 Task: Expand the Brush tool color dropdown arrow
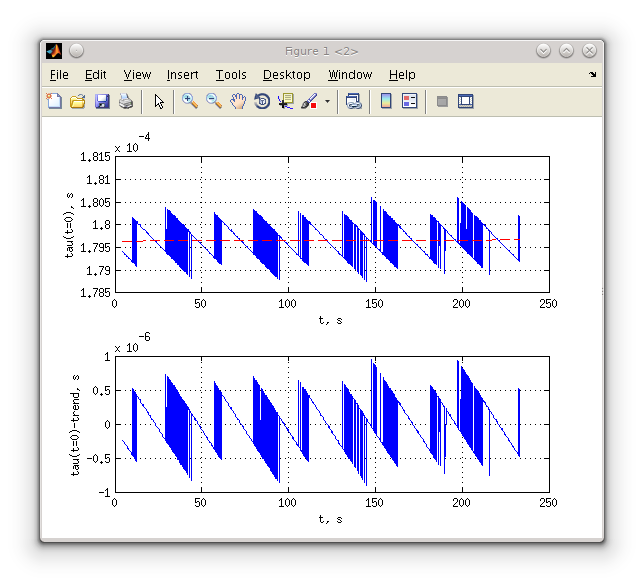click(x=327, y=102)
